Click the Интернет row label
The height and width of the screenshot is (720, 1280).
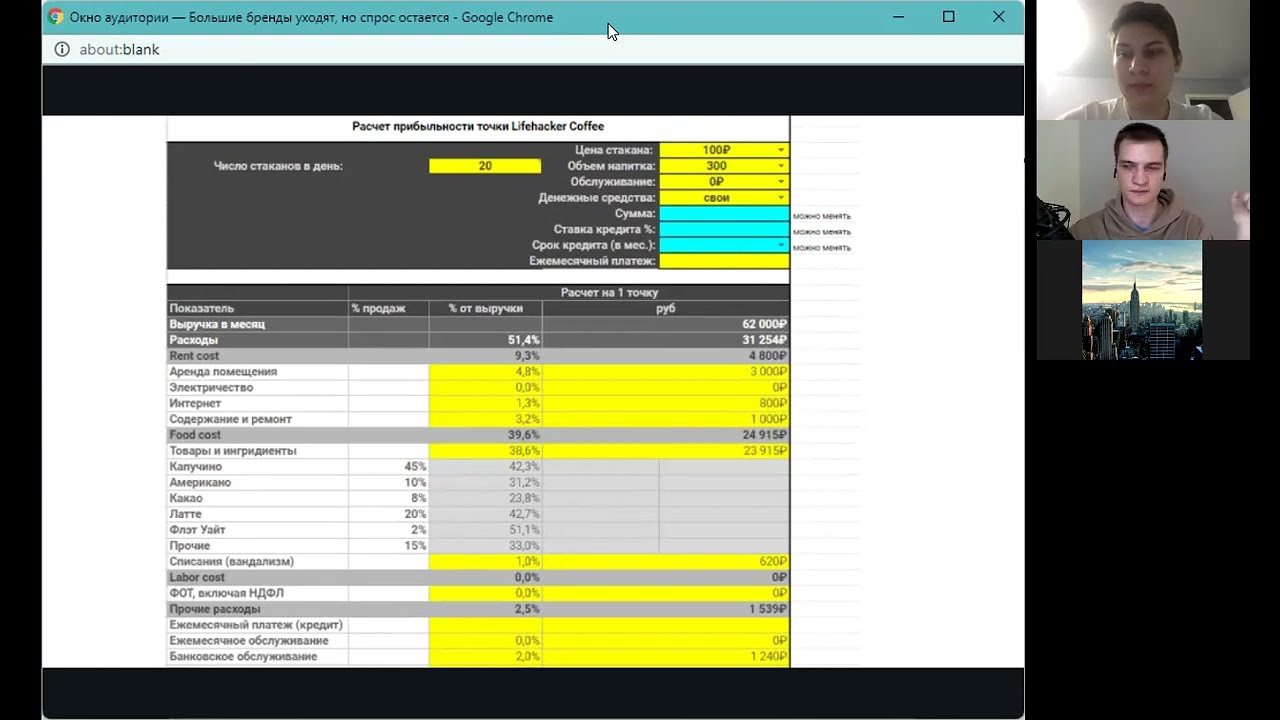(195, 404)
